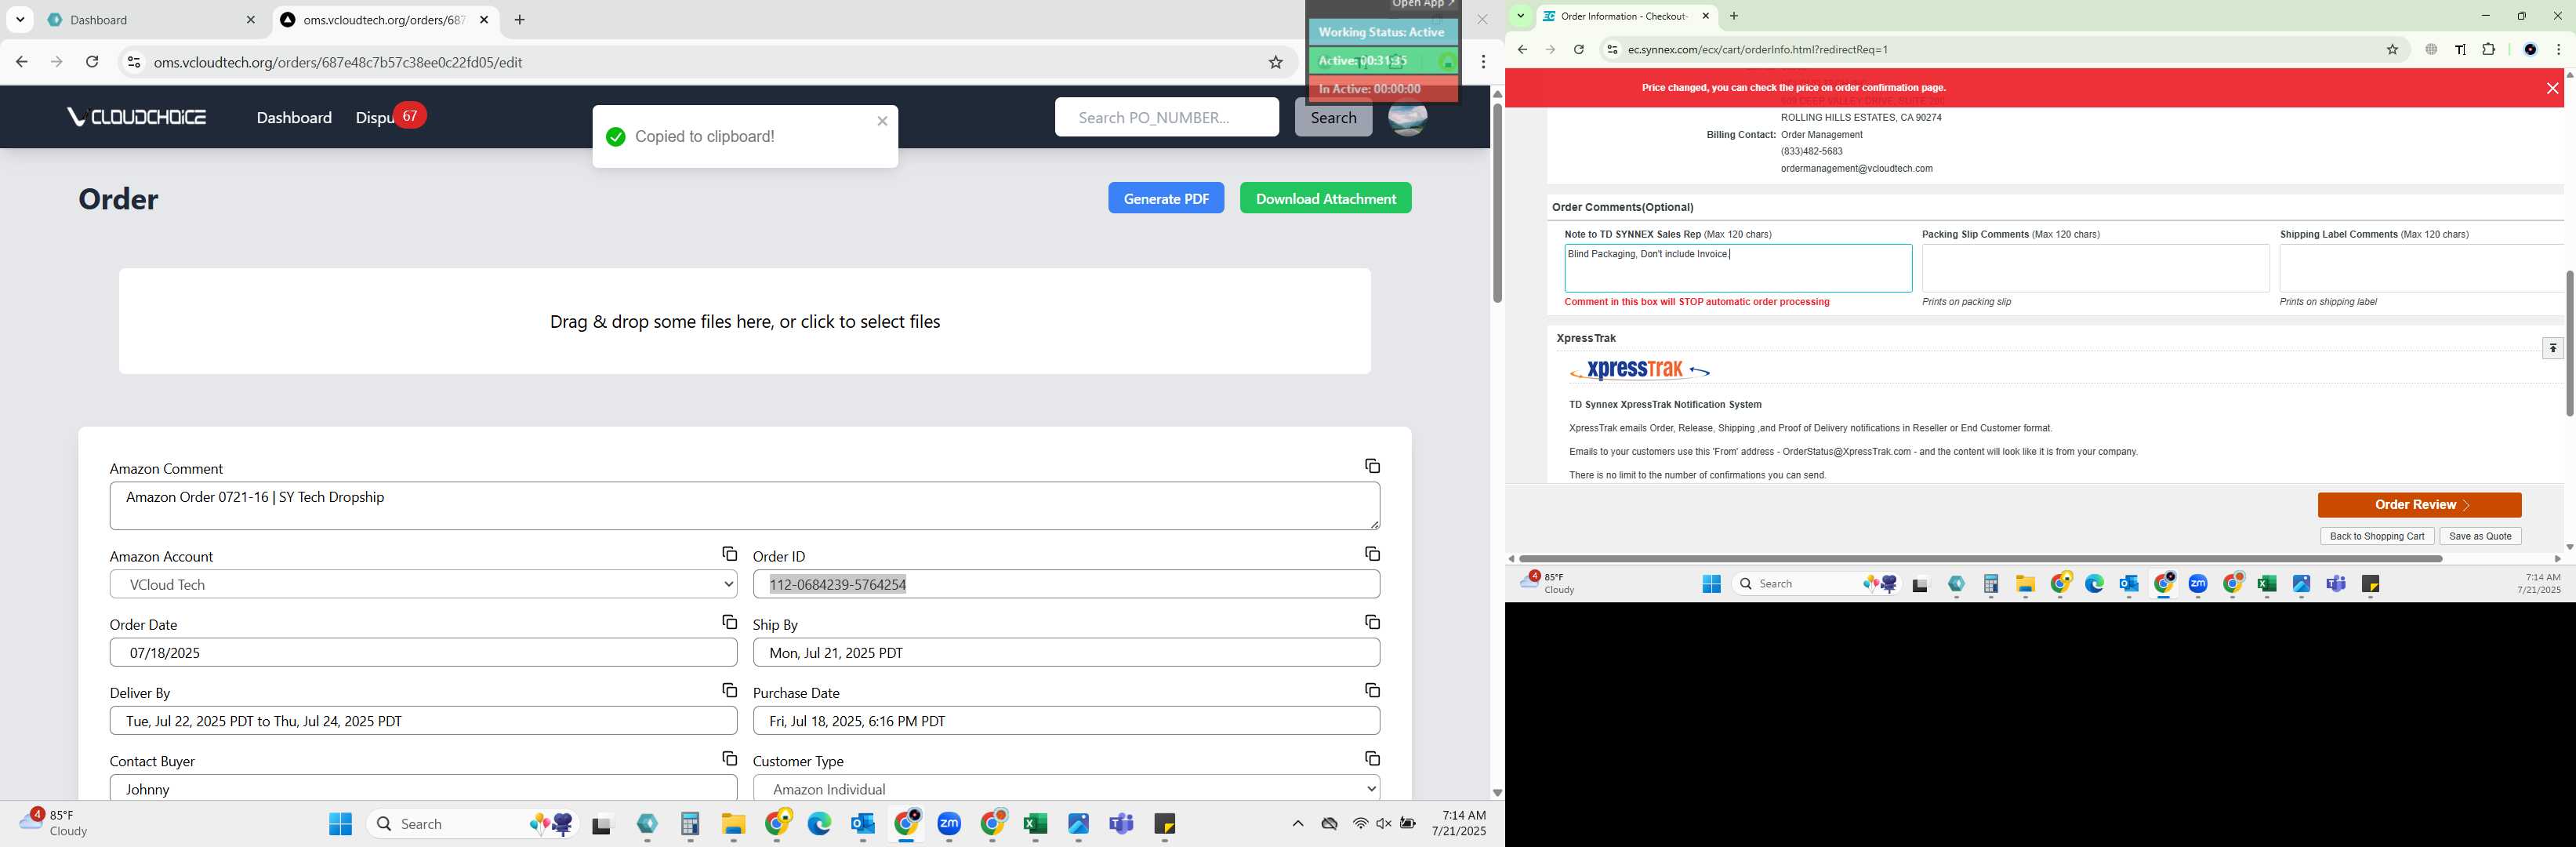Reload the OMS order page
Screen dimensions: 2576x847
pyautogui.click(x=92, y=62)
